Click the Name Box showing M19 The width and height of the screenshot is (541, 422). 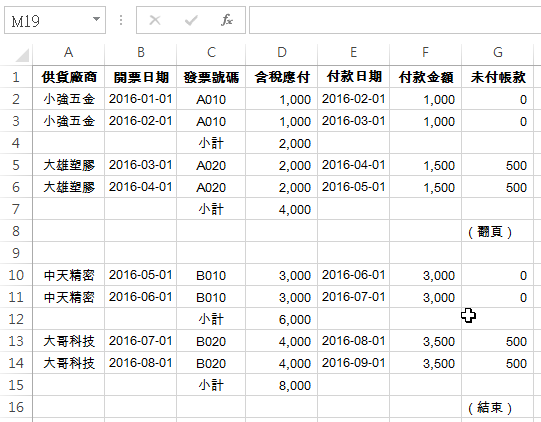[55, 20]
